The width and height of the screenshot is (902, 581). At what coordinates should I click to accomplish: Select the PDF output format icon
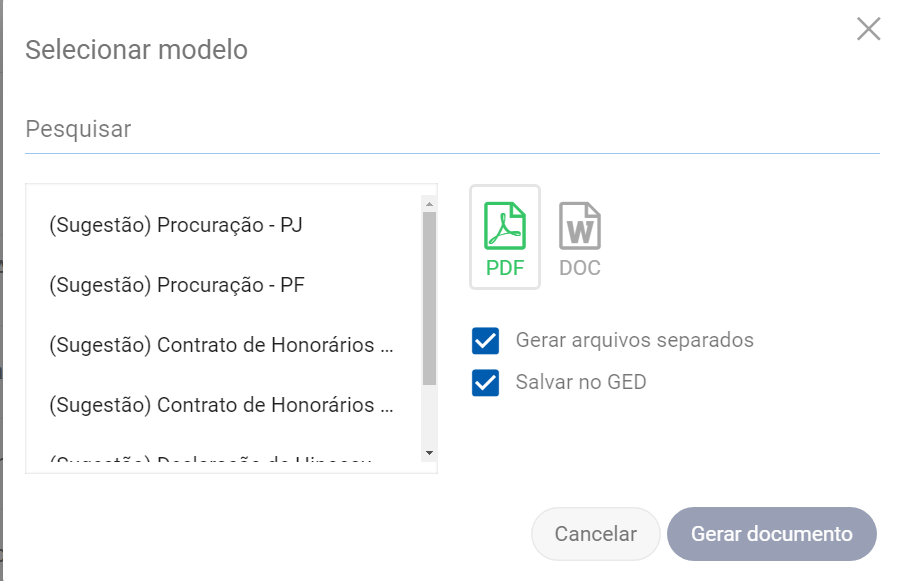[x=505, y=237]
